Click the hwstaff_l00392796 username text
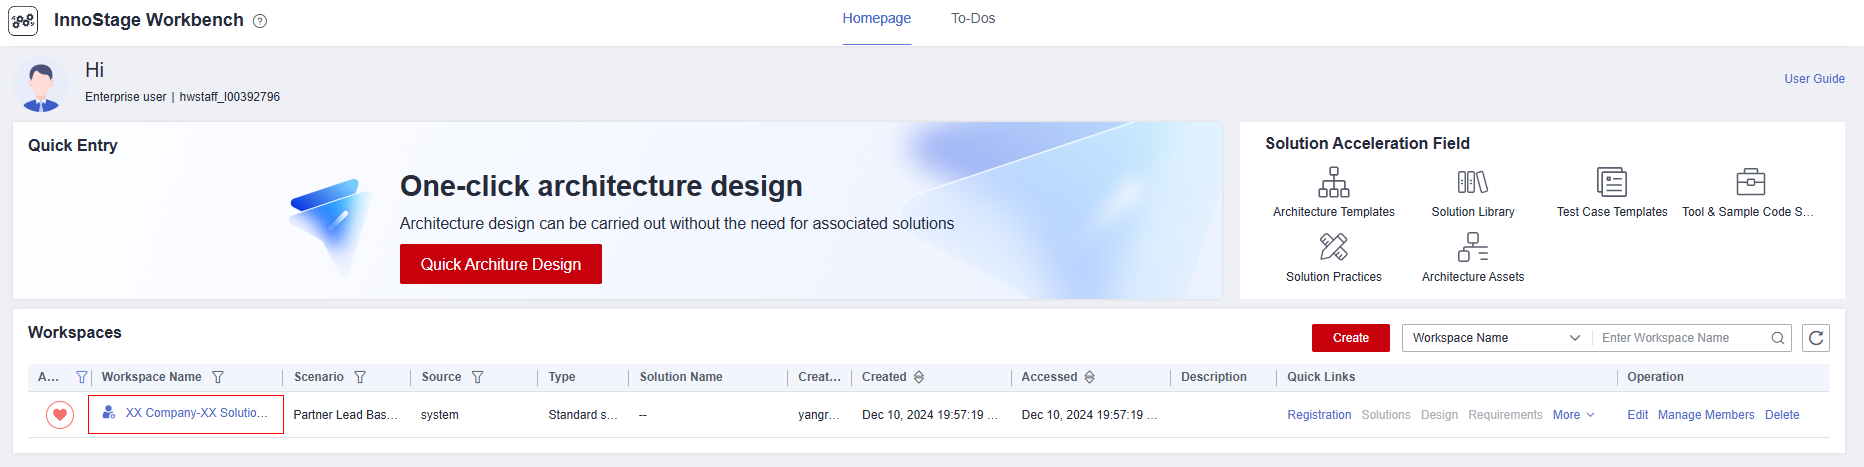1864x467 pixels. pyautogui.click(x=230, y=97)
